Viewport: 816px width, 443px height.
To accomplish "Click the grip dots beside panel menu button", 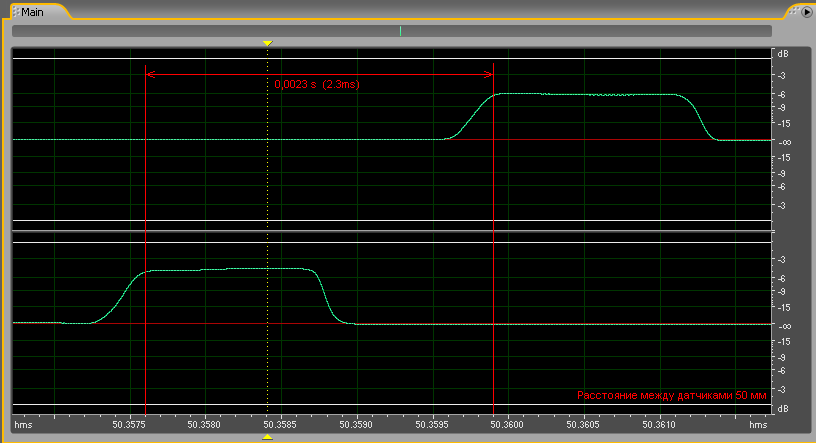I will (x=794, y=10).
